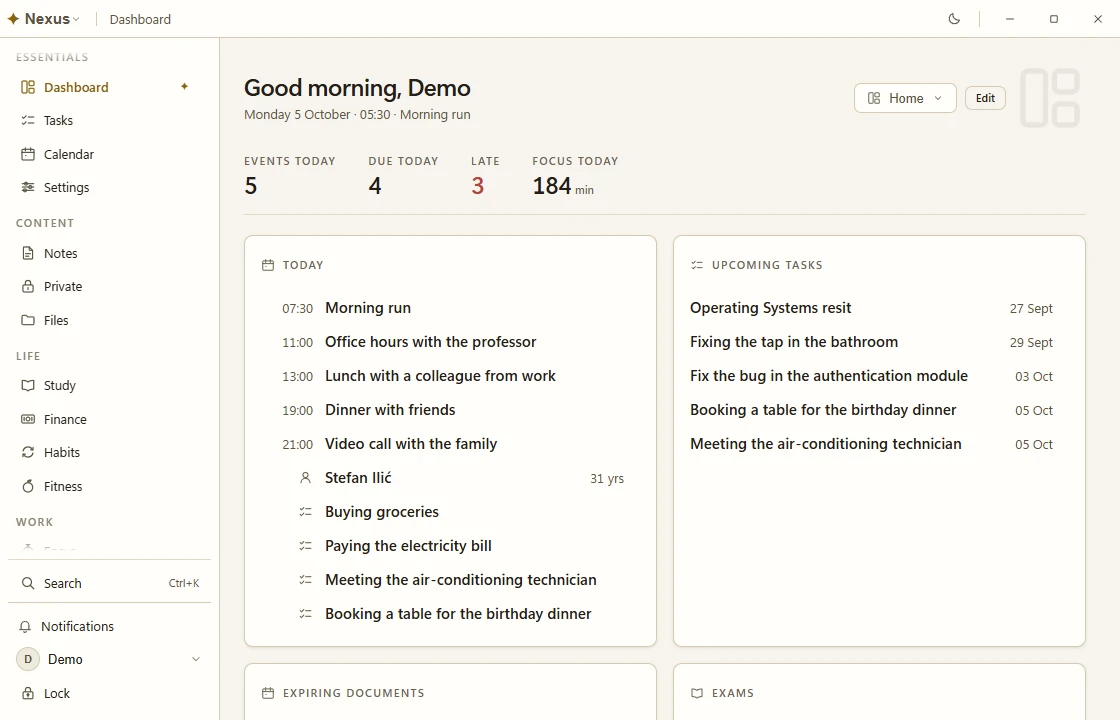Open Meeting the air-conditioning technician in Today card
The width and height of the screenshot is (1120, 720).
click(x=450, y=580)
